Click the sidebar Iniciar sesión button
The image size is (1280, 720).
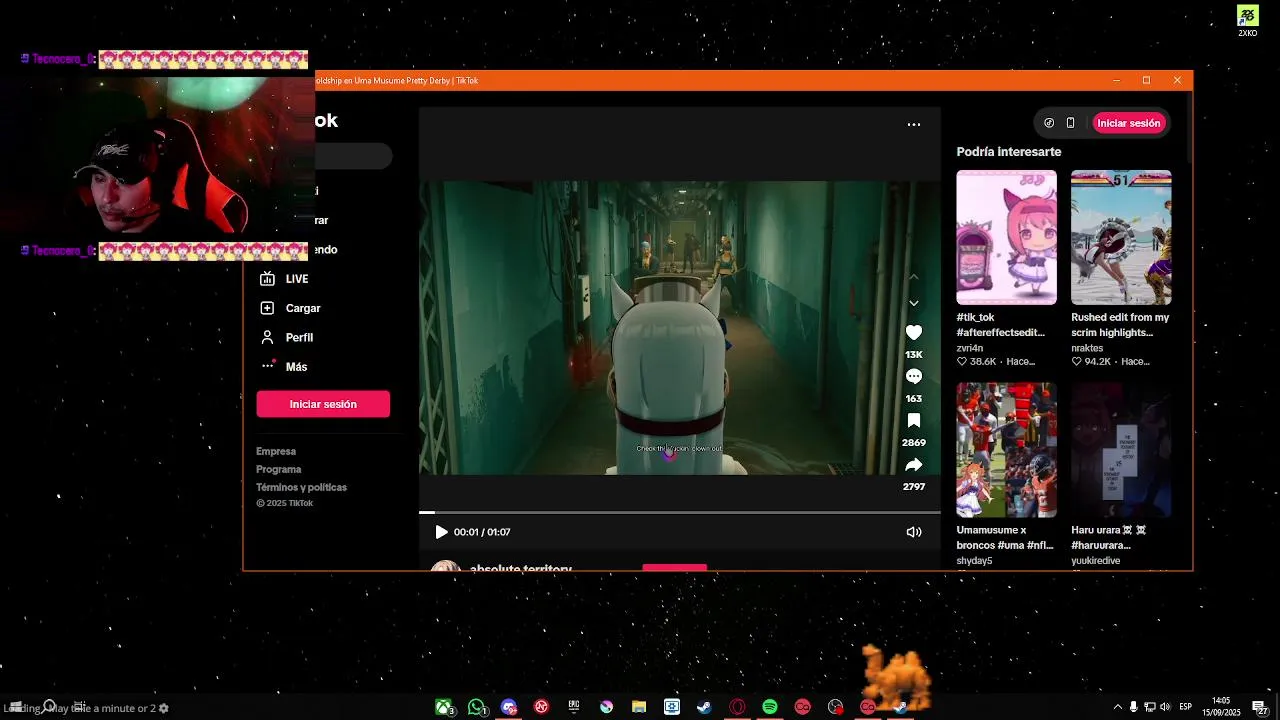[x=323, y=404]
